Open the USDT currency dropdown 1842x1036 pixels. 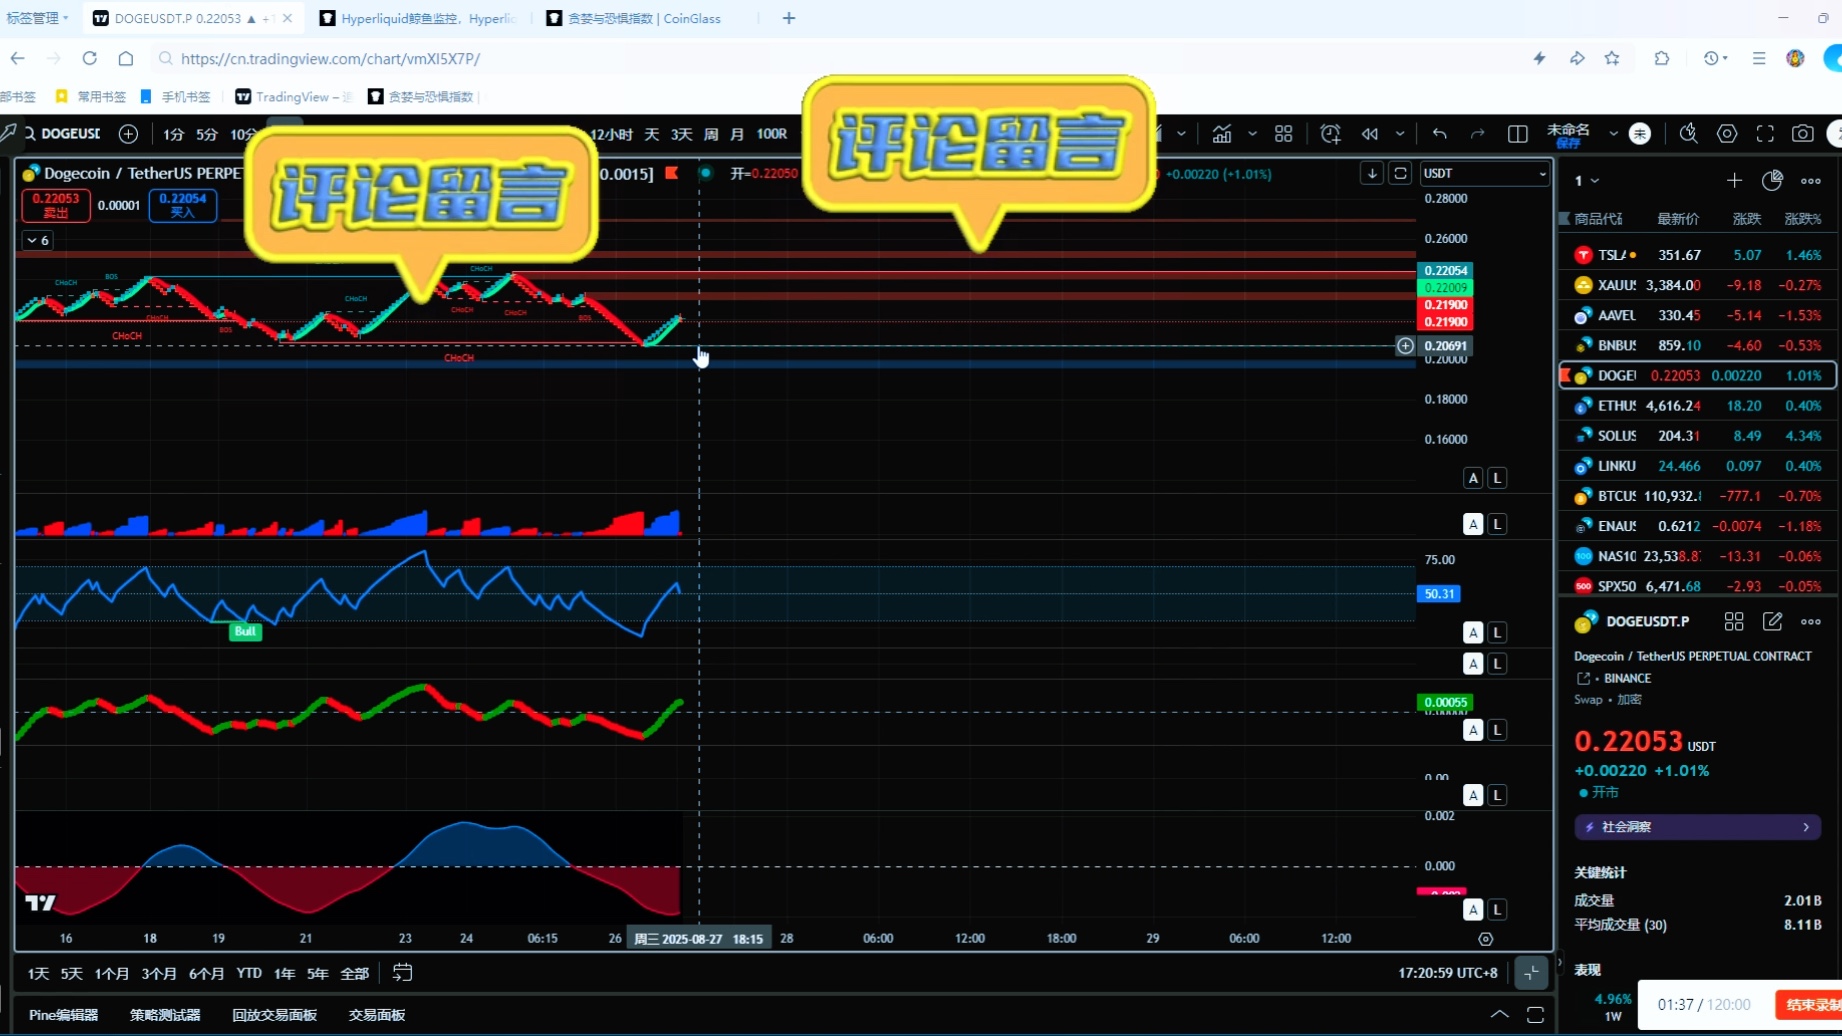(x=1485, y=174)
